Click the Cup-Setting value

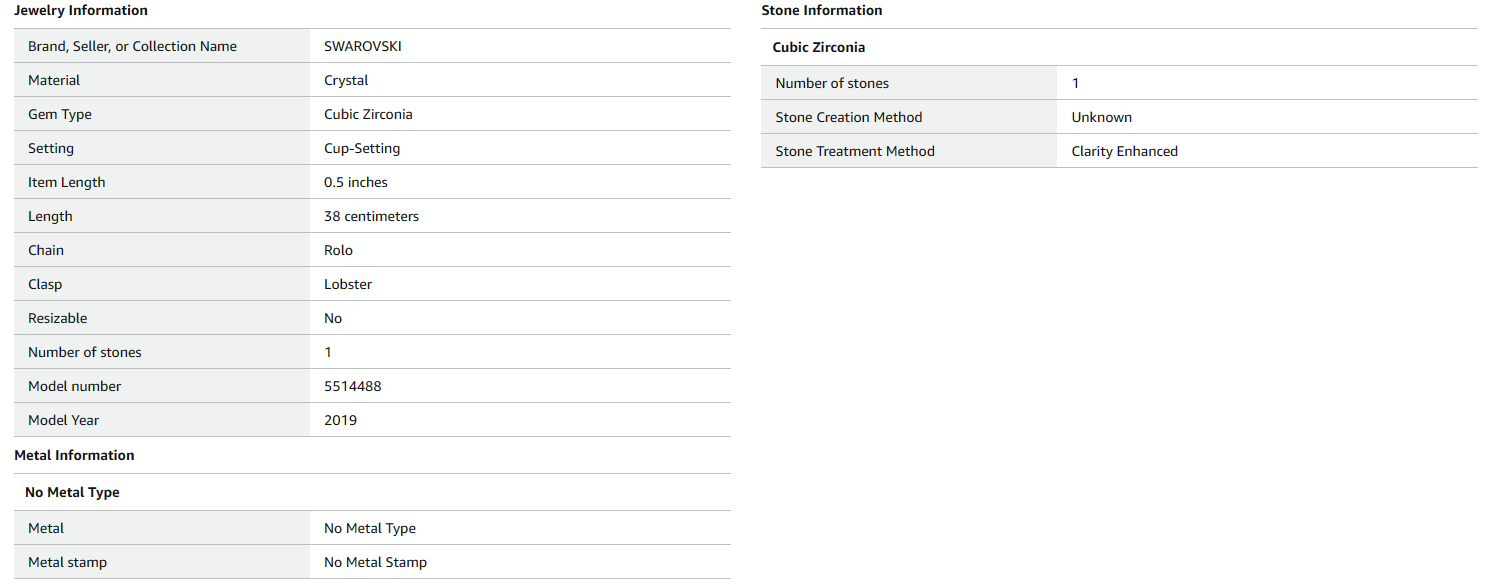[x=362, y=148]
